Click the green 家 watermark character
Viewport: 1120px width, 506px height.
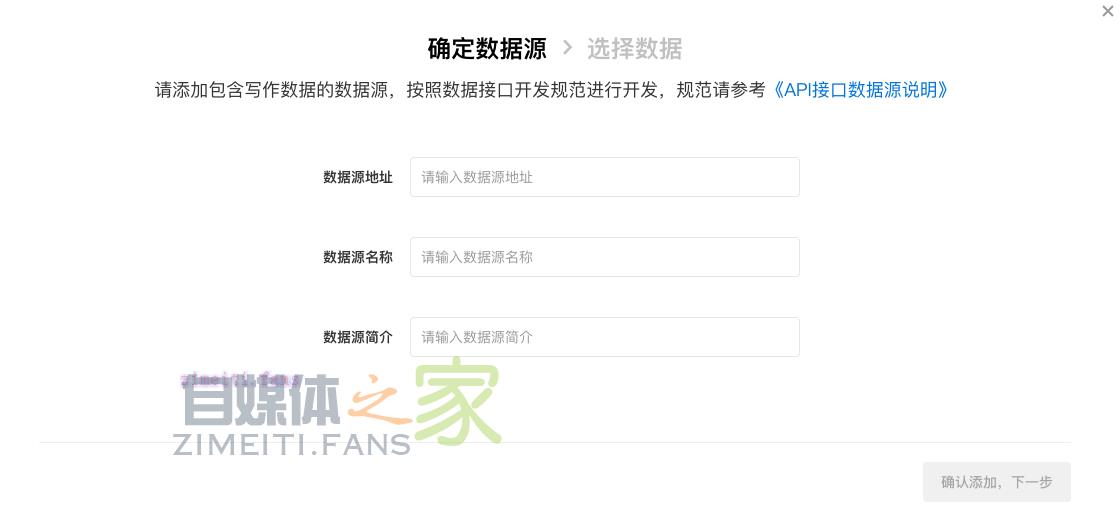pyautogui.click(x=457, y=402)
